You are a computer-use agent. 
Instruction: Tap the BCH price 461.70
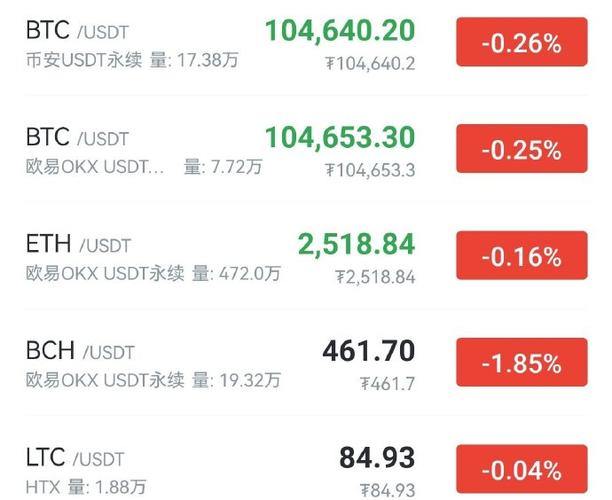pyautogui.click(x=368, y=351)
